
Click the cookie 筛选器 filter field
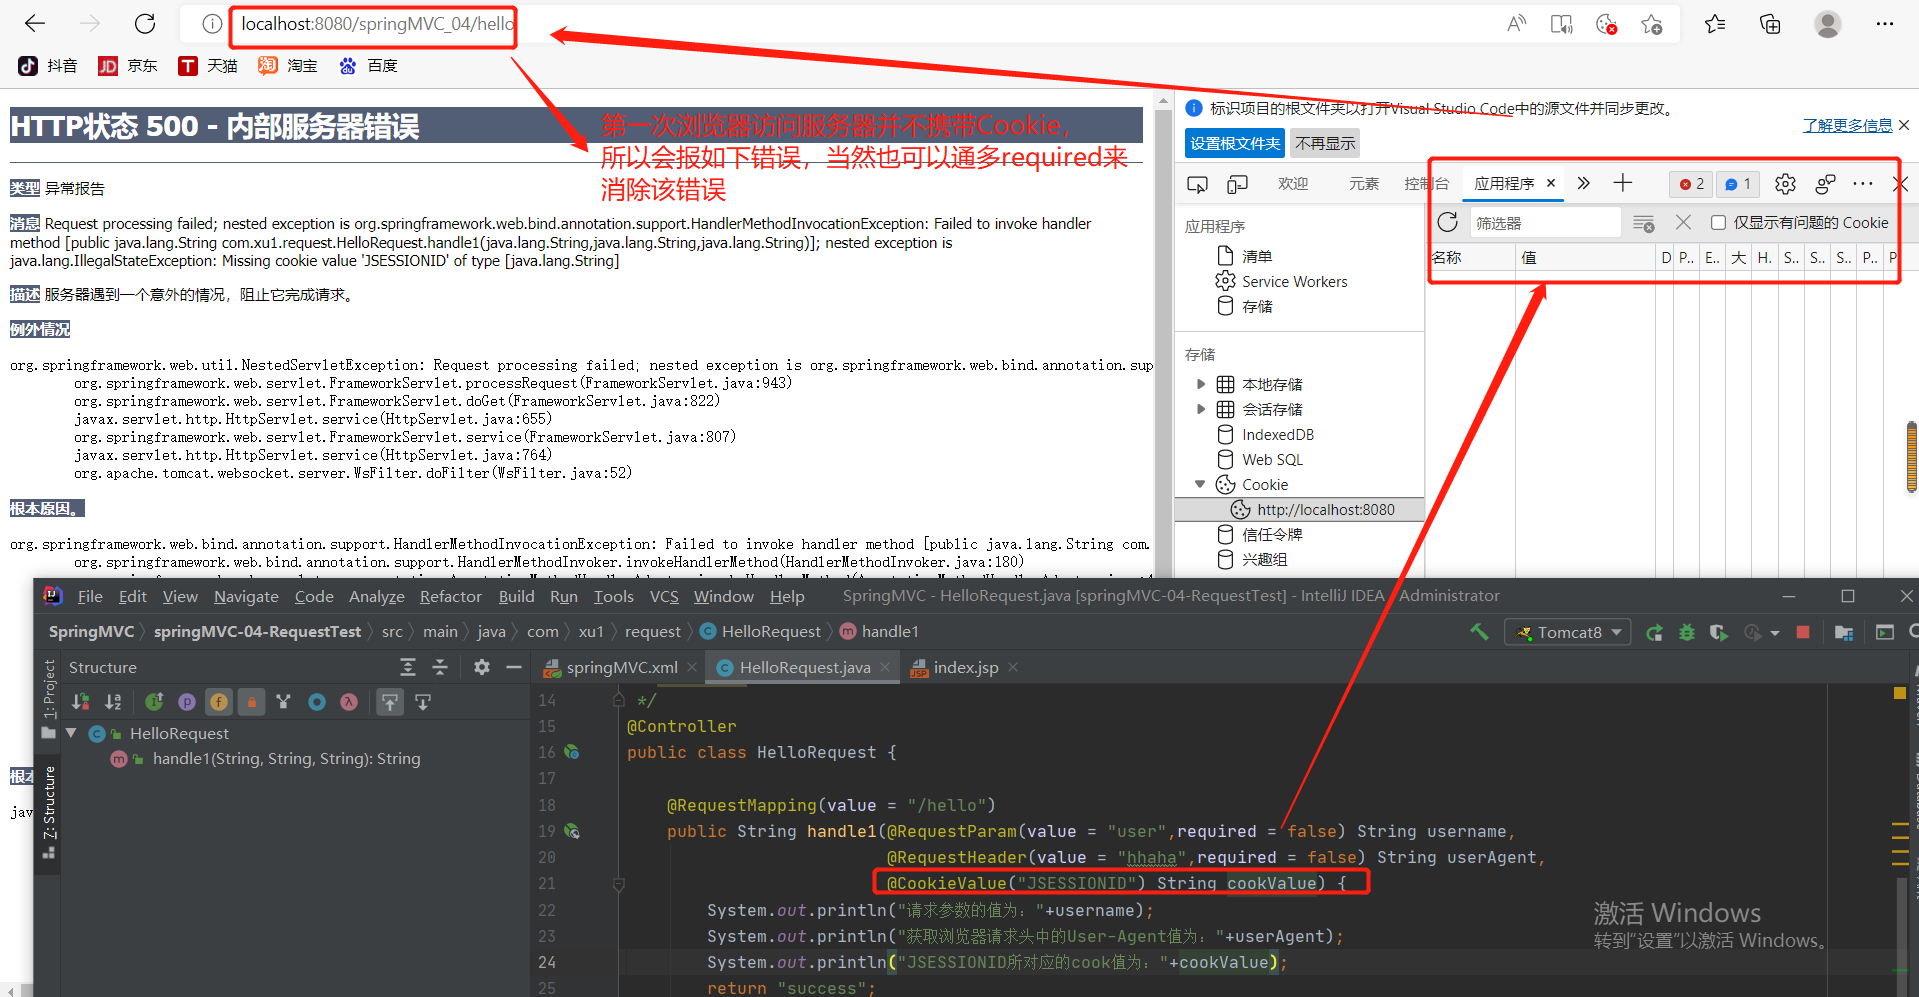(1545, 223)
